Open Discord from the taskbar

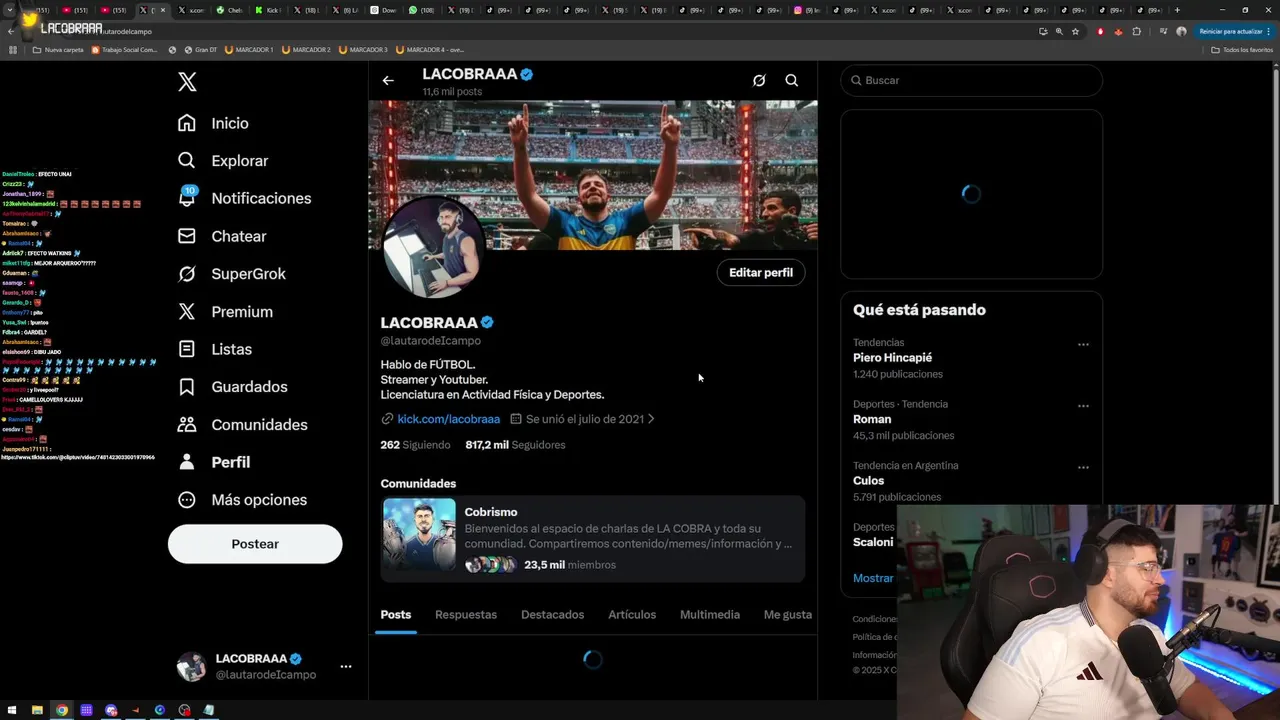[111, 710]
